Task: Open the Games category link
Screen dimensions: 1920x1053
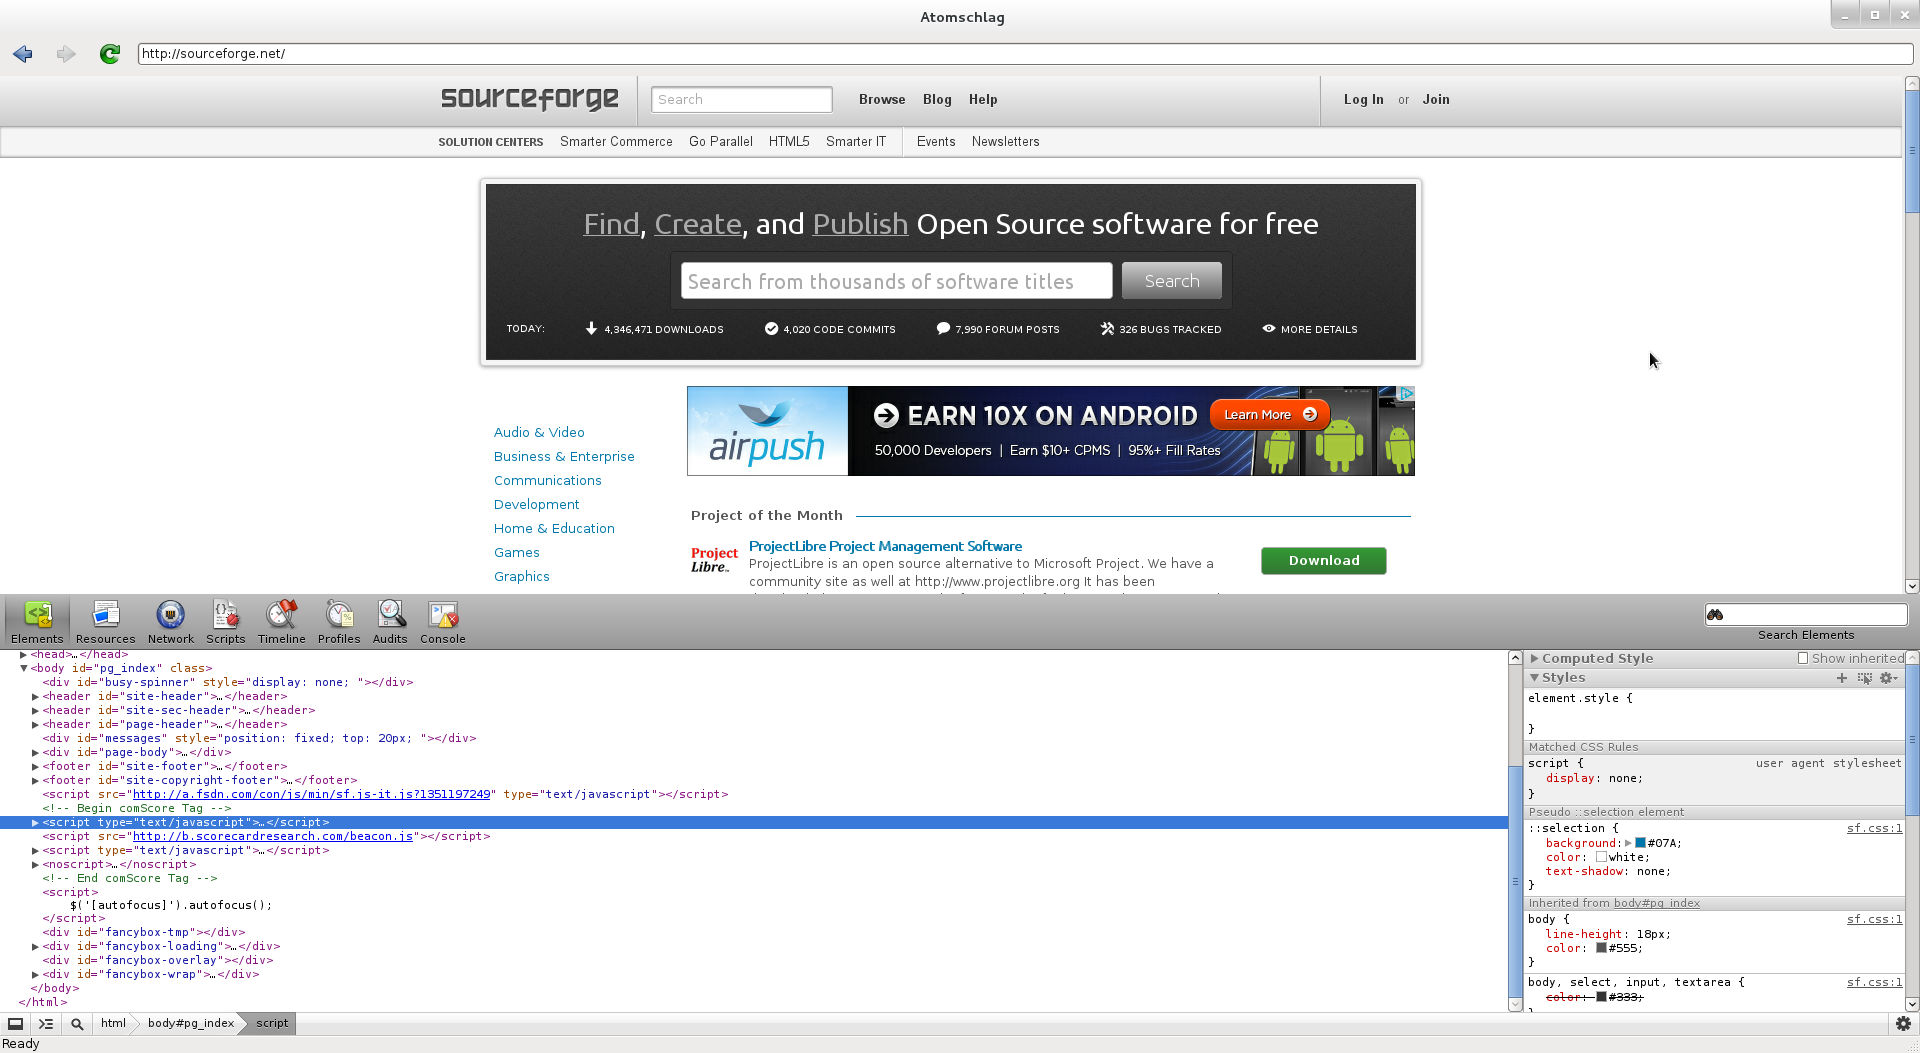Action: coord(517,552)
